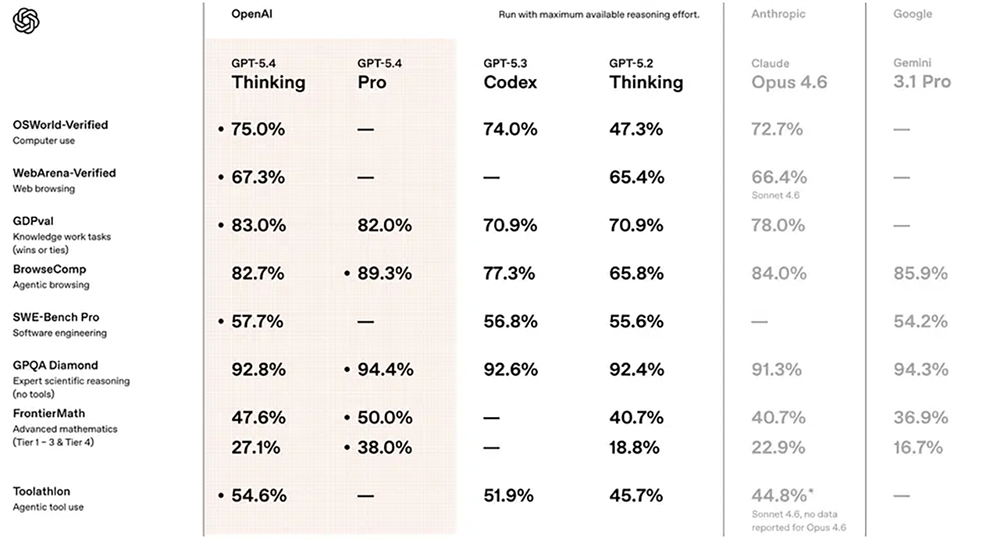
Task: Select the Google group heading
Action: (912, 14)
